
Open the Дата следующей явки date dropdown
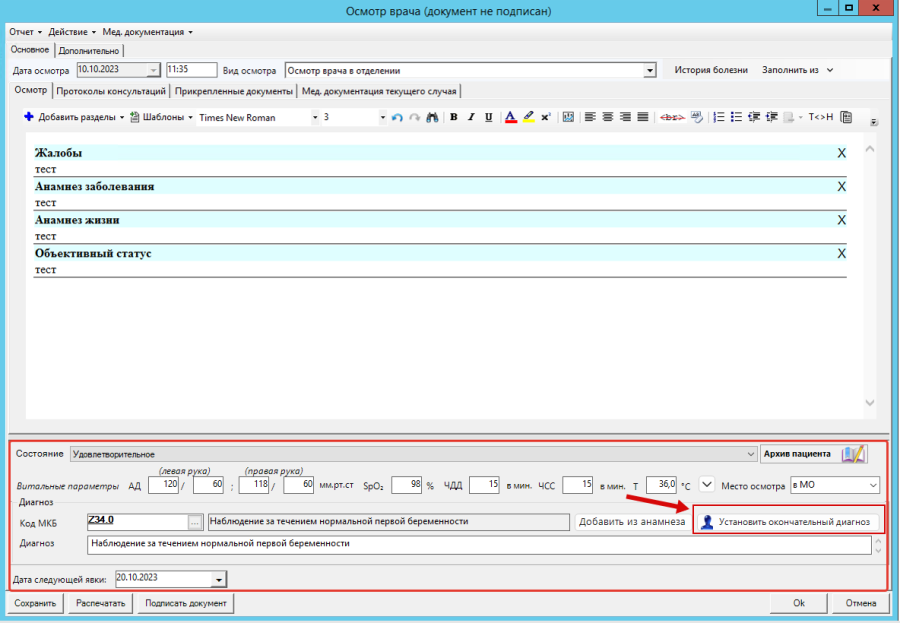coord(219,579)
